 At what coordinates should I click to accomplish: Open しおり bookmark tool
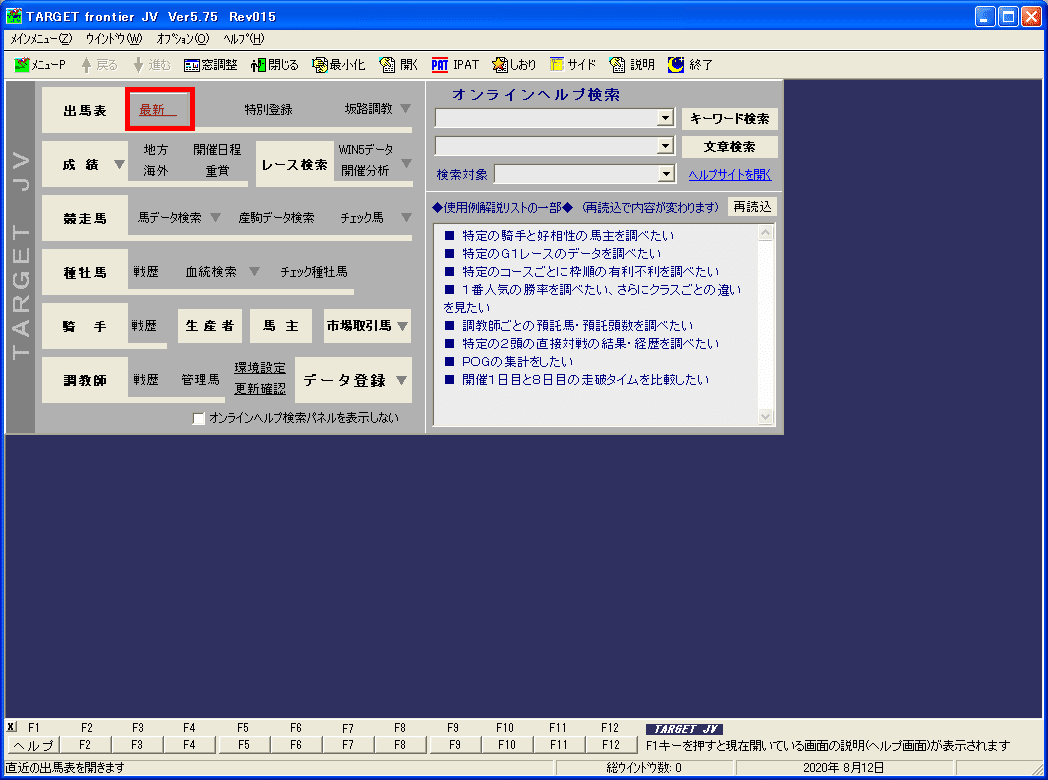click(514, 65)
